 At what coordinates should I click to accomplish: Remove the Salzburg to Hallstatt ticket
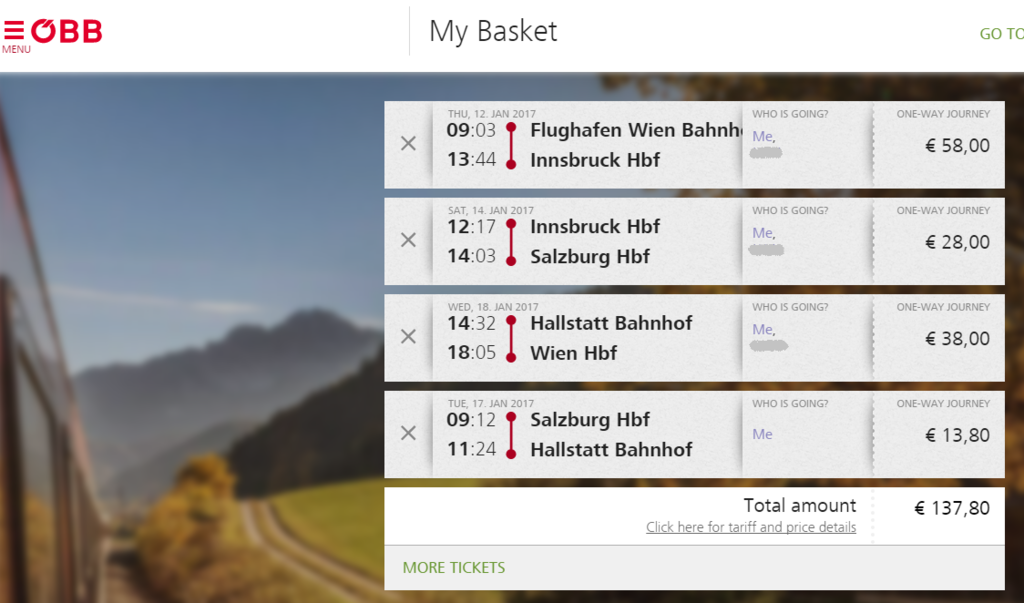click(408, 433)
